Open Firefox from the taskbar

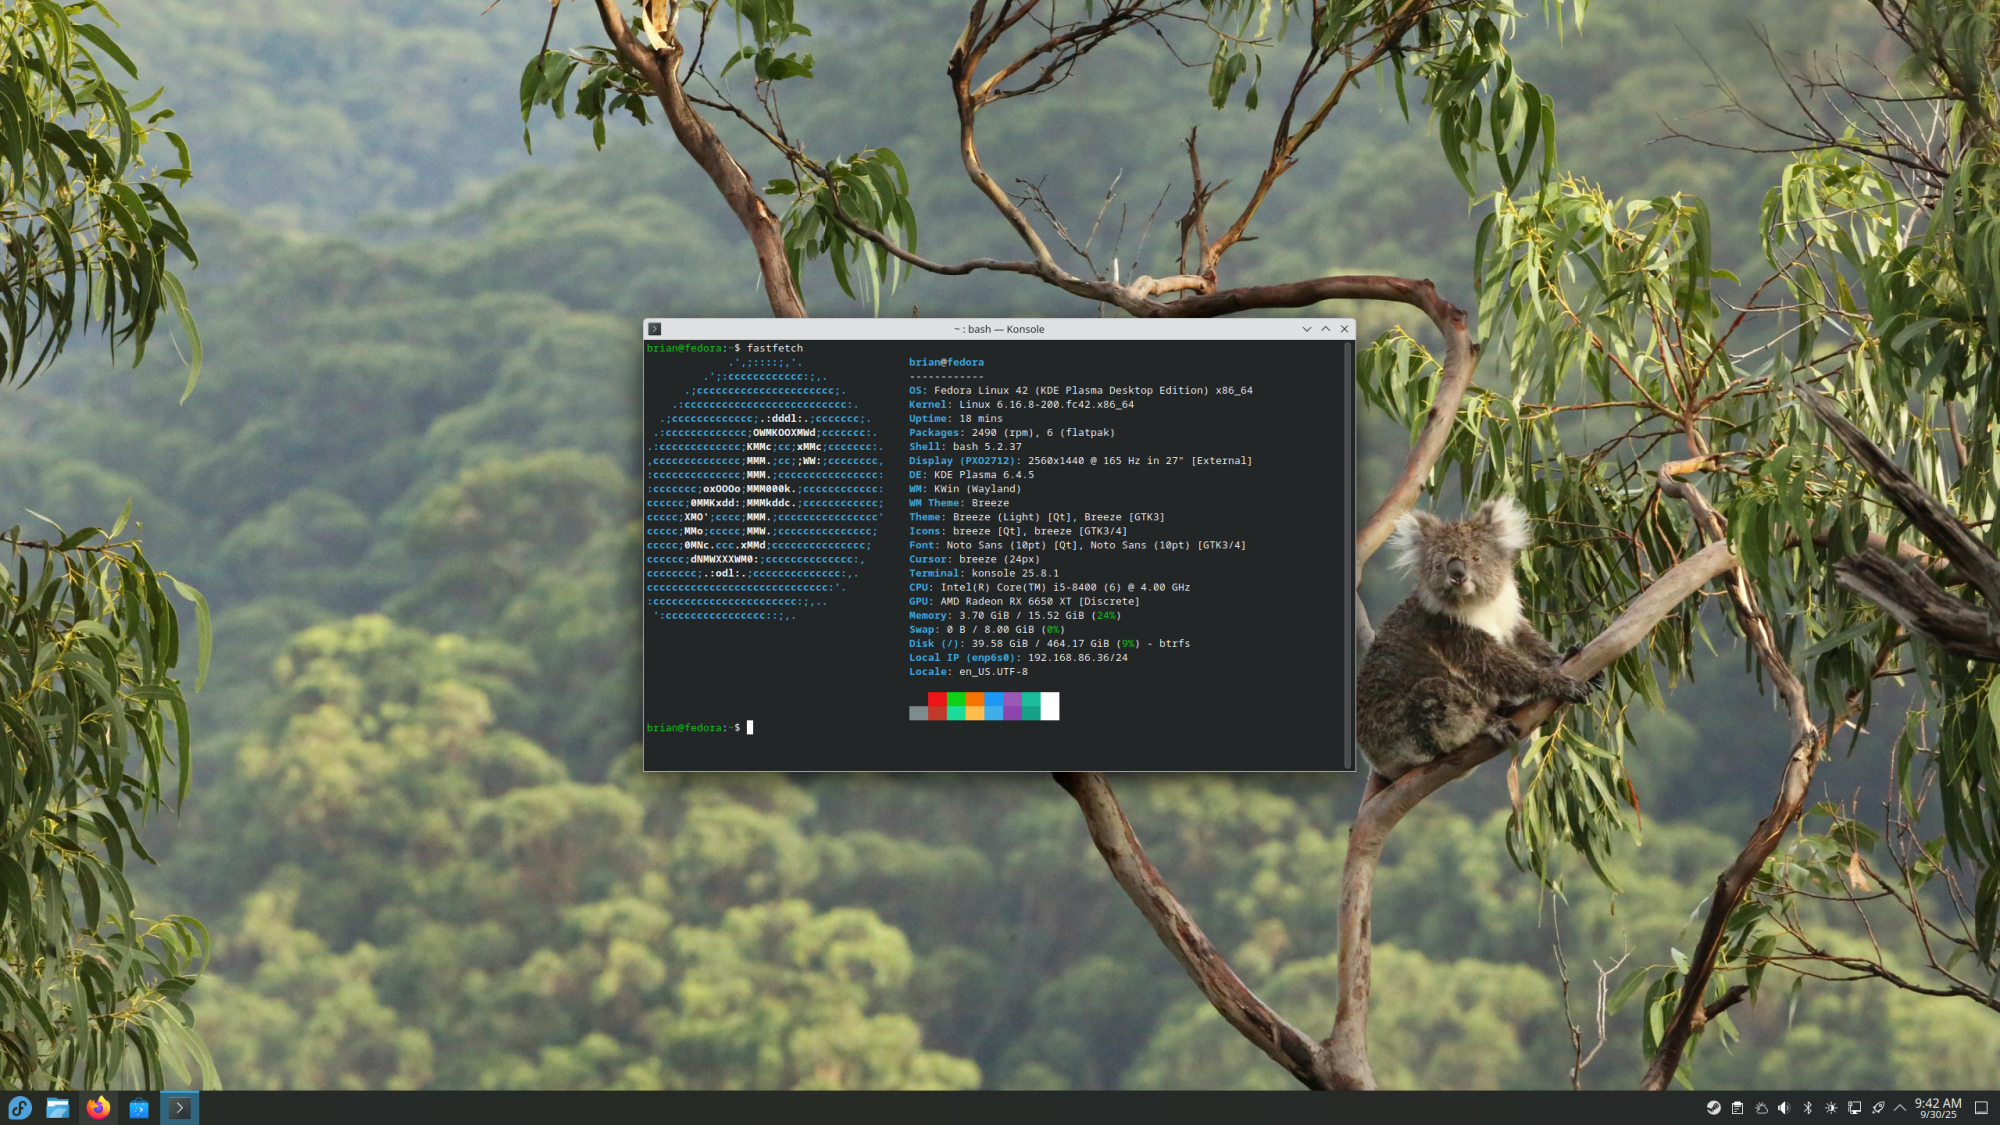pos(98,1108)
